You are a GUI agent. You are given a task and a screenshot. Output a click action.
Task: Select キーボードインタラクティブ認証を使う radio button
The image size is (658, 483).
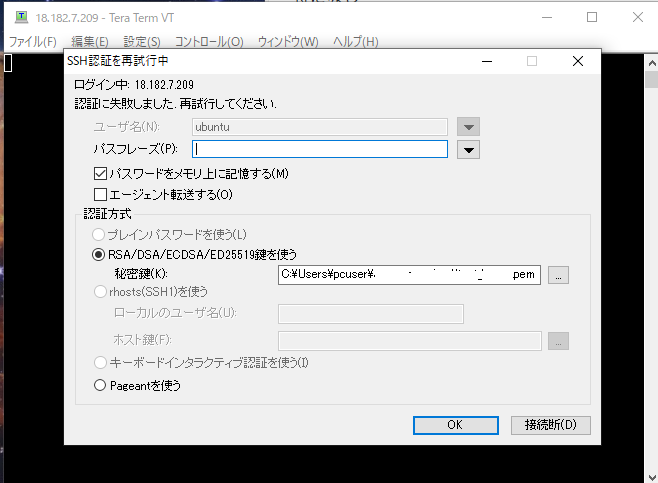click(100, 362)
